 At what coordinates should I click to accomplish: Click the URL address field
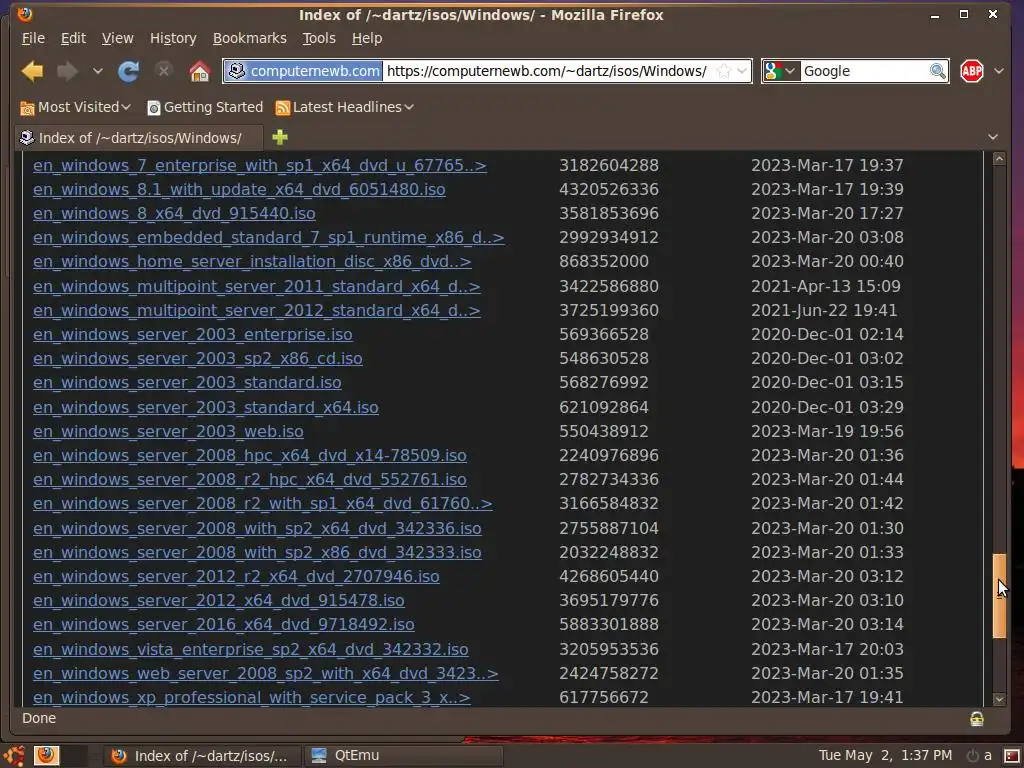pyautogui.click(x=547, y=71)
